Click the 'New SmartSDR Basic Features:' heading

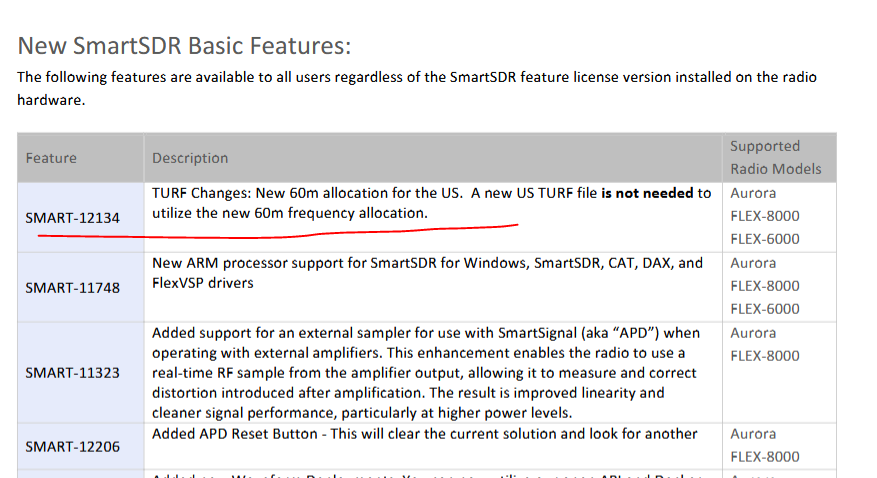pyautogui.click(x=184, y=46)
